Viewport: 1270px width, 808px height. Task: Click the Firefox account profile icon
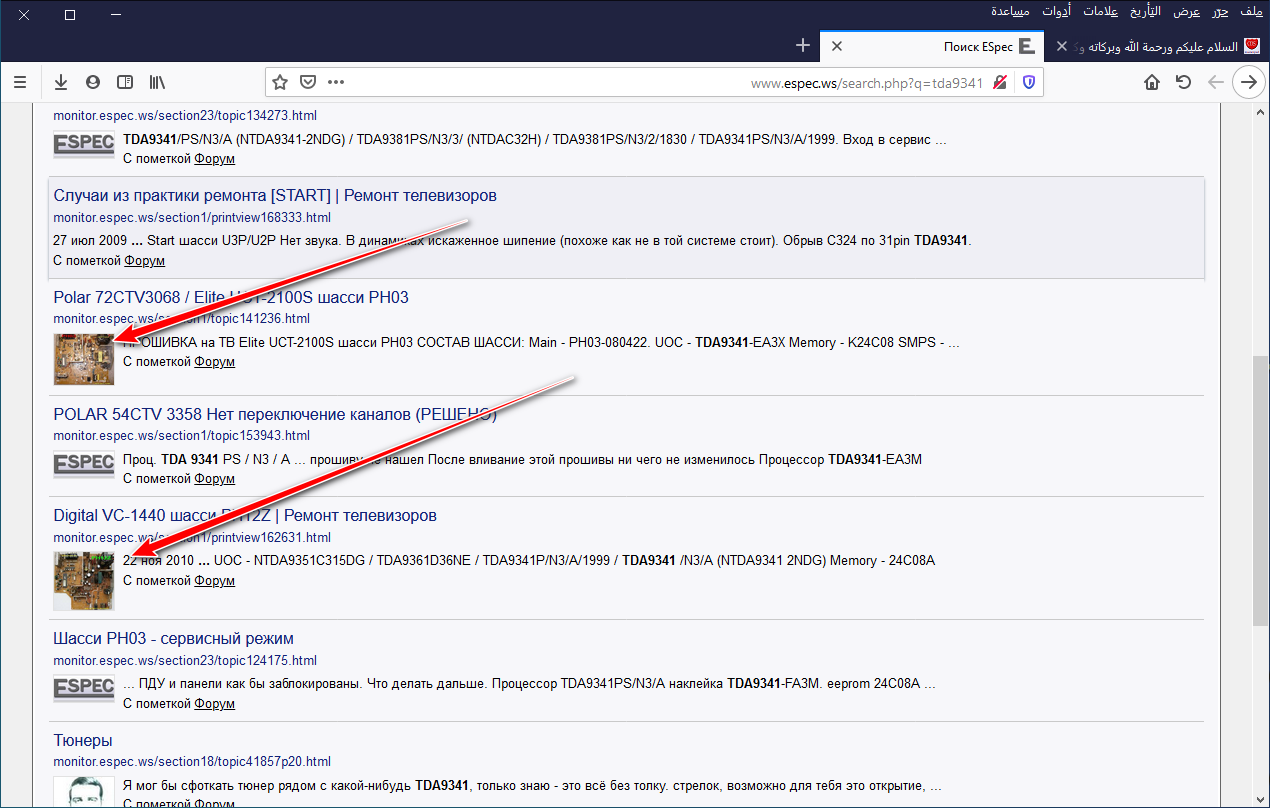tap(93, 82)
